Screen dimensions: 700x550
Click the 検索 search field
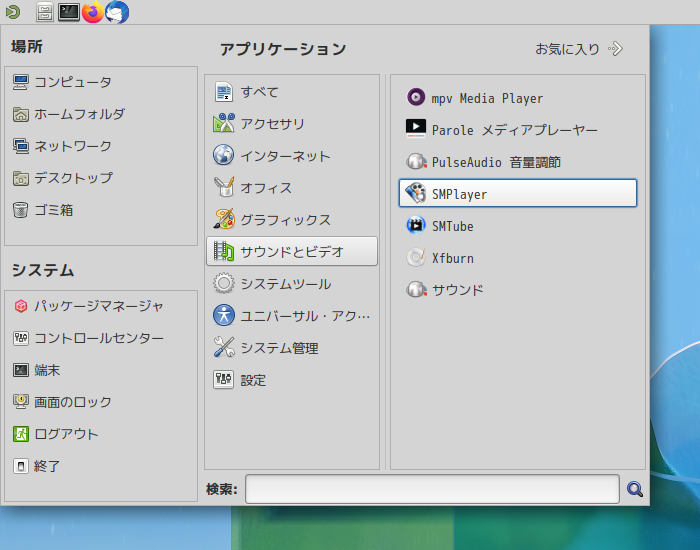coord(432,489)
